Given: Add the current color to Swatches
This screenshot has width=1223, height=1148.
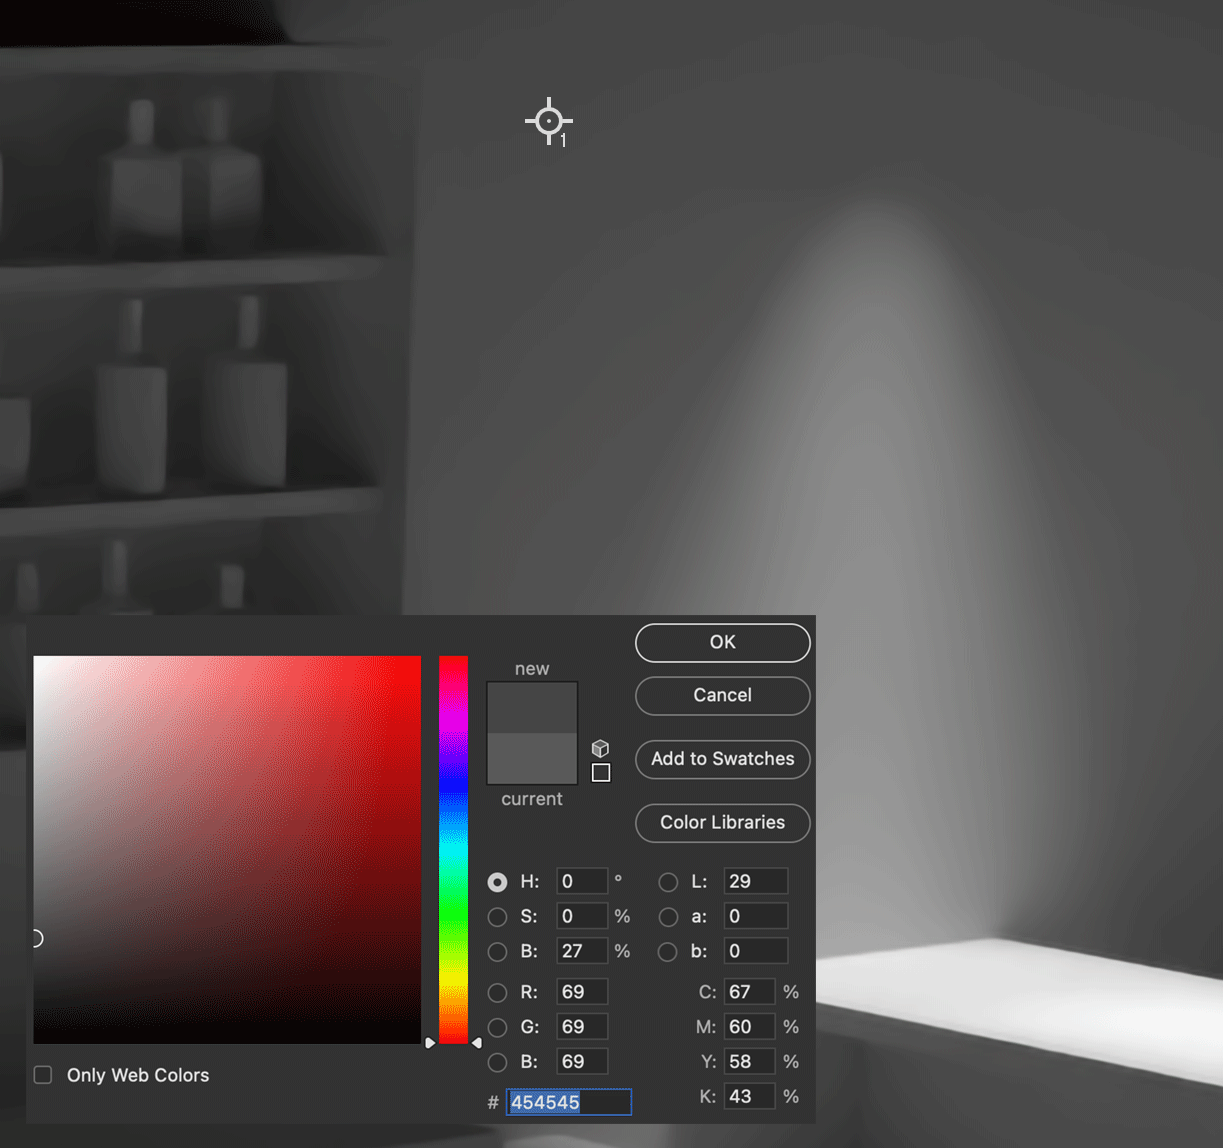Looking at the screenshot, I should 722,759.
